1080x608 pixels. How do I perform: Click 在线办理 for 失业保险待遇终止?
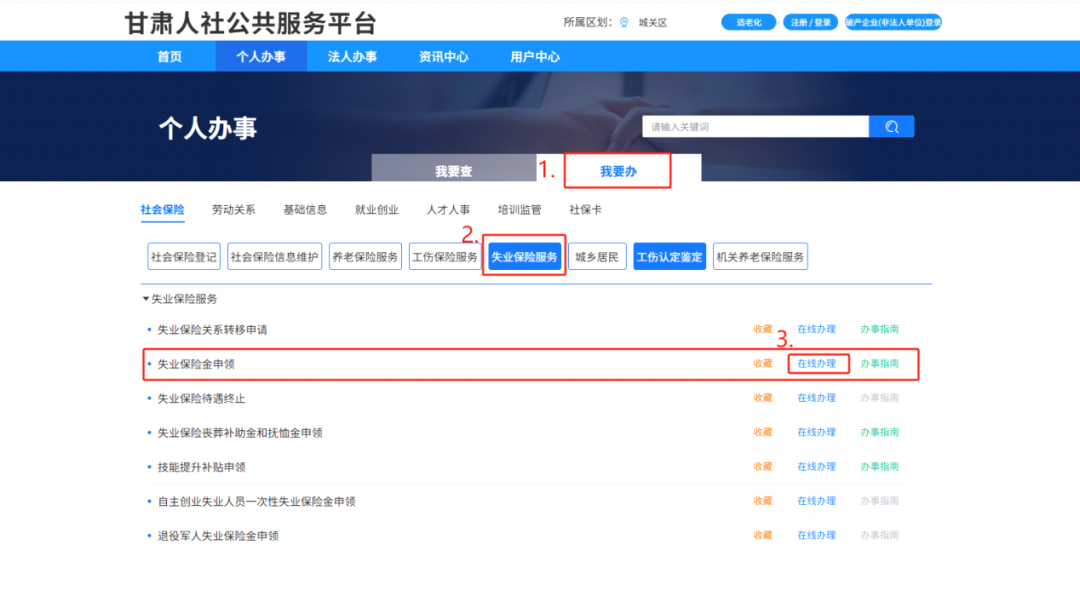[x=816, y=398]
